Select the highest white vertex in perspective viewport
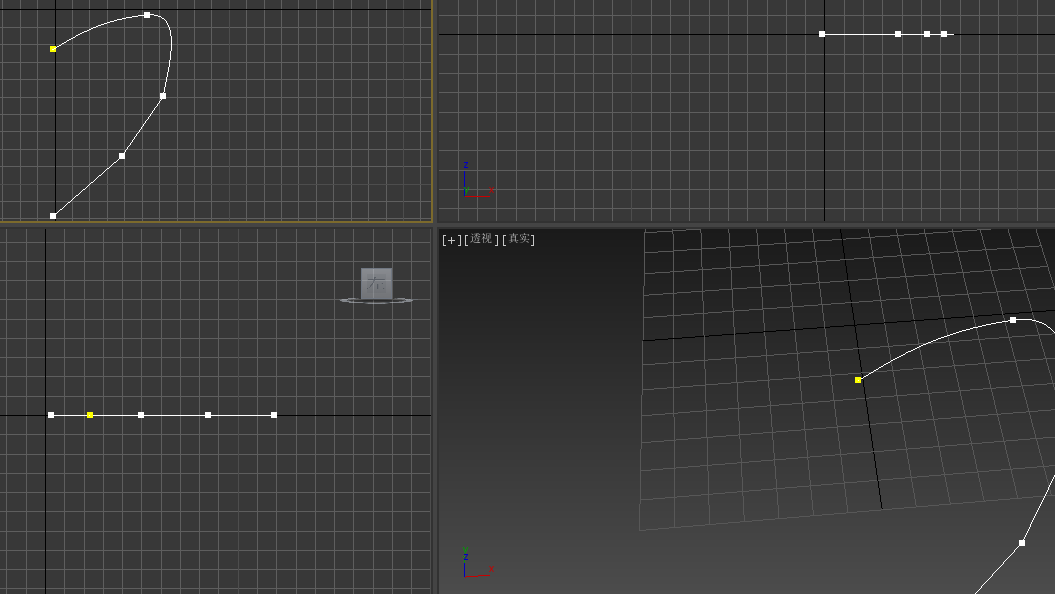 [x=1013, y=320]
